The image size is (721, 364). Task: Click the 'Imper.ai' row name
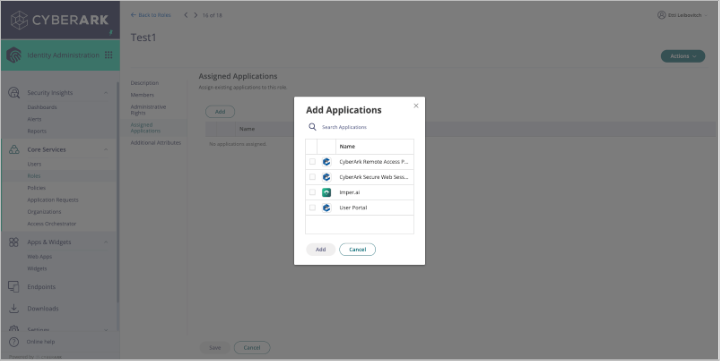[x=349, y=193]
